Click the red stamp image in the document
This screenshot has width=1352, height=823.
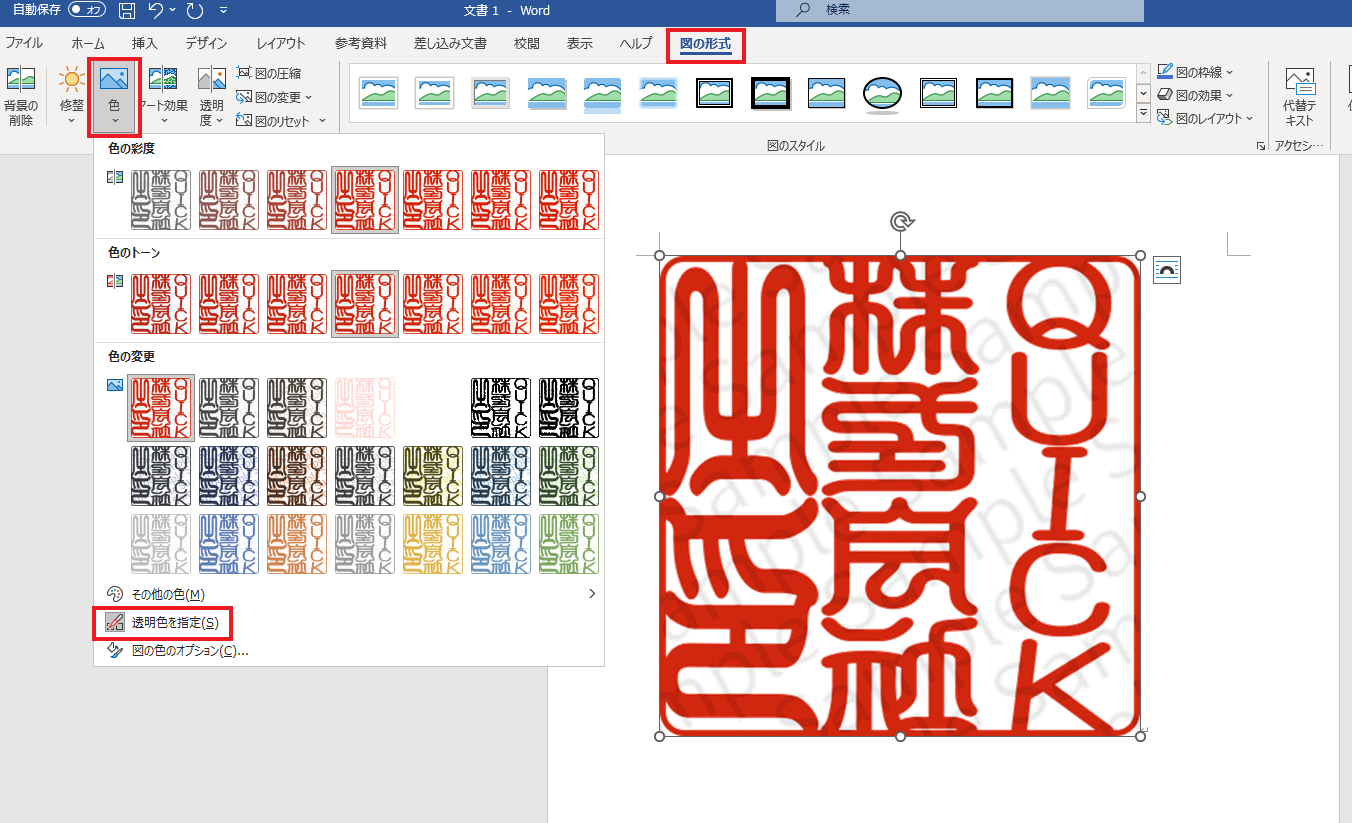click(x=900, y=496)
